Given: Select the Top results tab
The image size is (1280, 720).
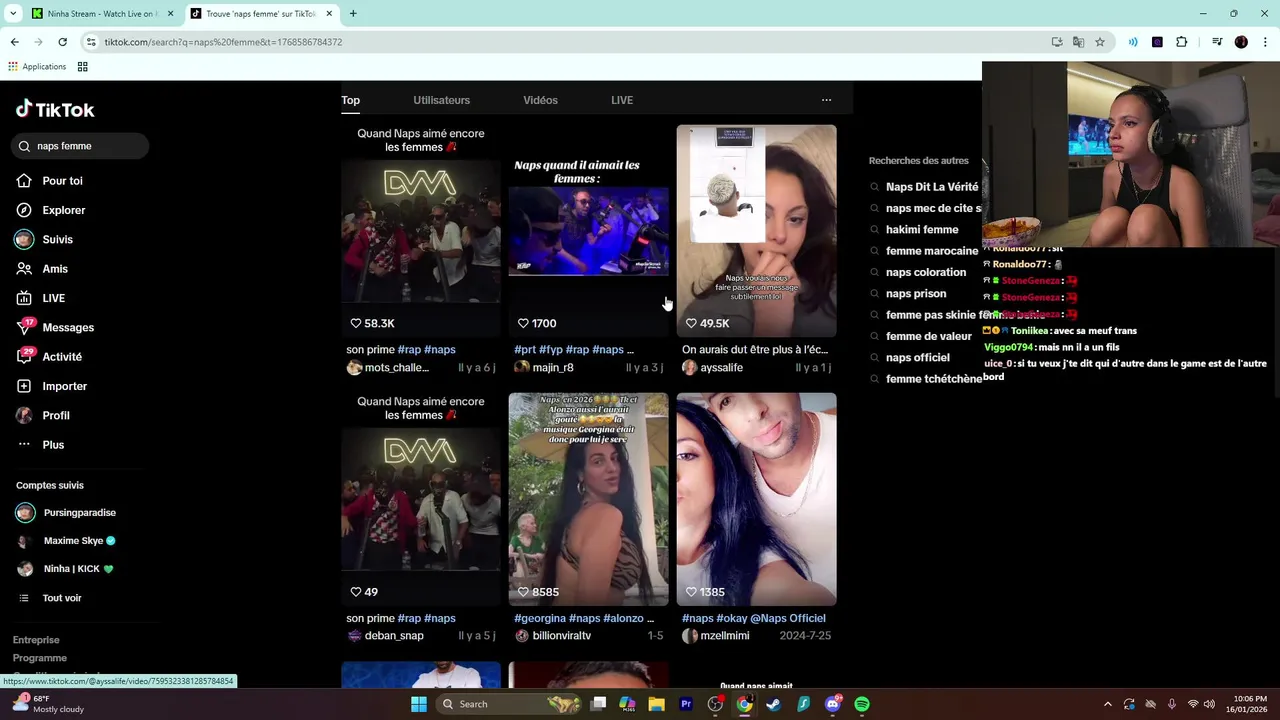Looking at the screenshot, I should tap(350, 100).
